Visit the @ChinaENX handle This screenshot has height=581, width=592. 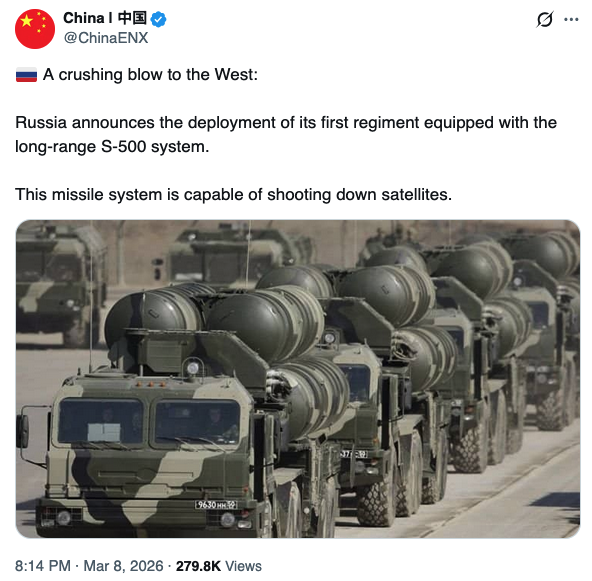[106, 38]
